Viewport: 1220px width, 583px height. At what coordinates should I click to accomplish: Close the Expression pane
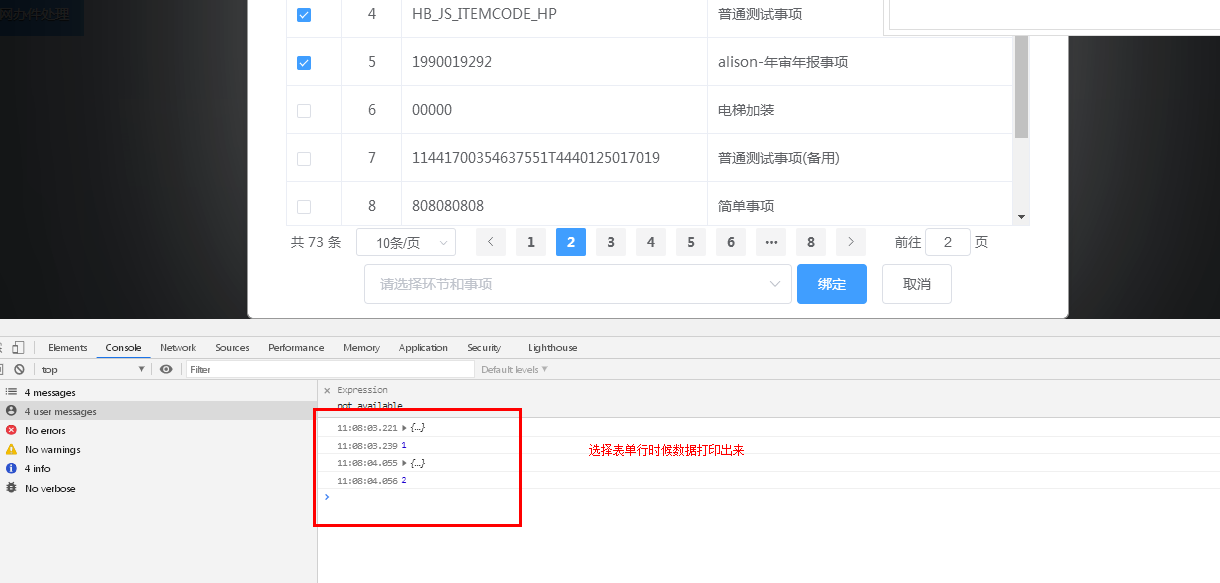[326, 390]
